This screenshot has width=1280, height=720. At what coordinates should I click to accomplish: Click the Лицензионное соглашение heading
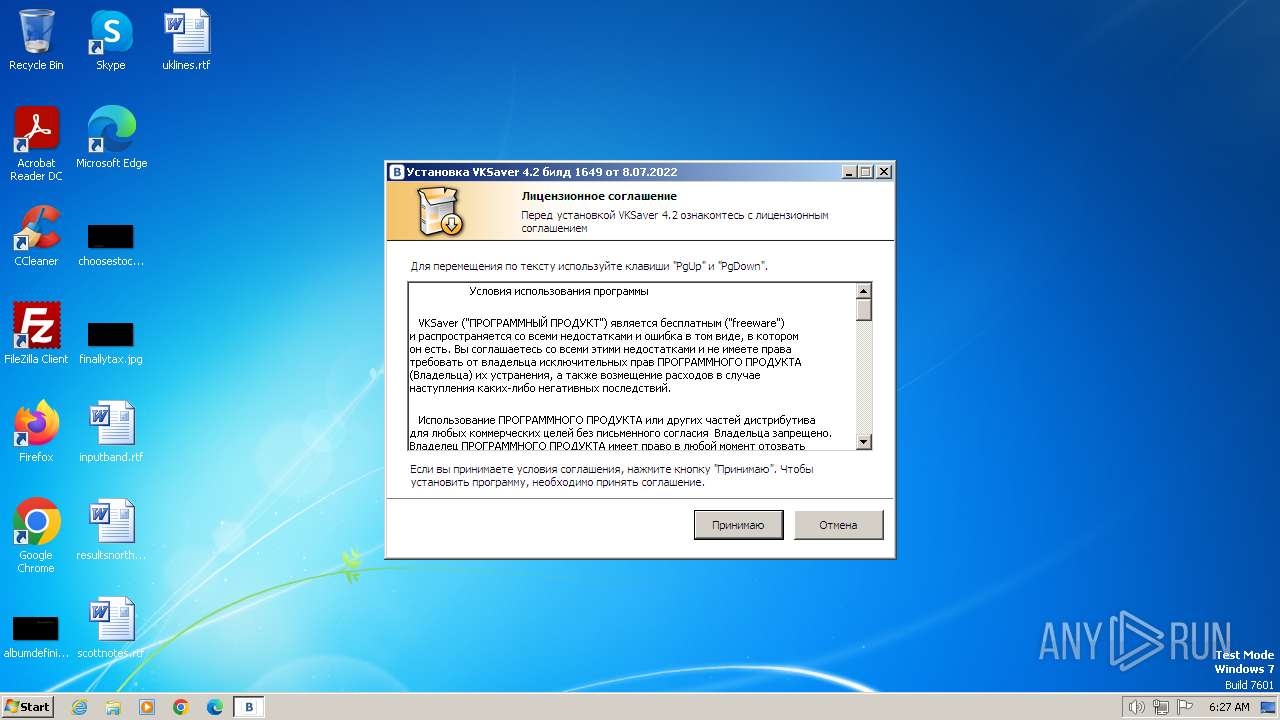point(599,196)
